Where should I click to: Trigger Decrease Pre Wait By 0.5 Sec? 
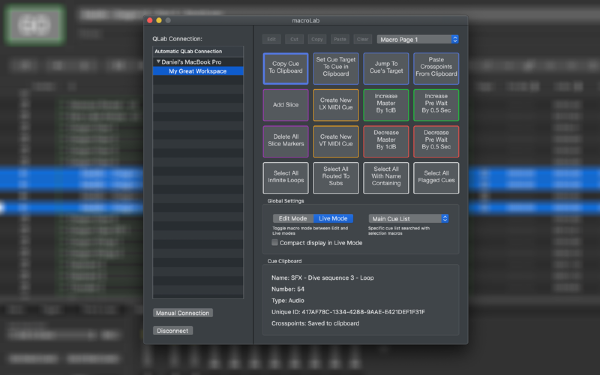point(436,142)
